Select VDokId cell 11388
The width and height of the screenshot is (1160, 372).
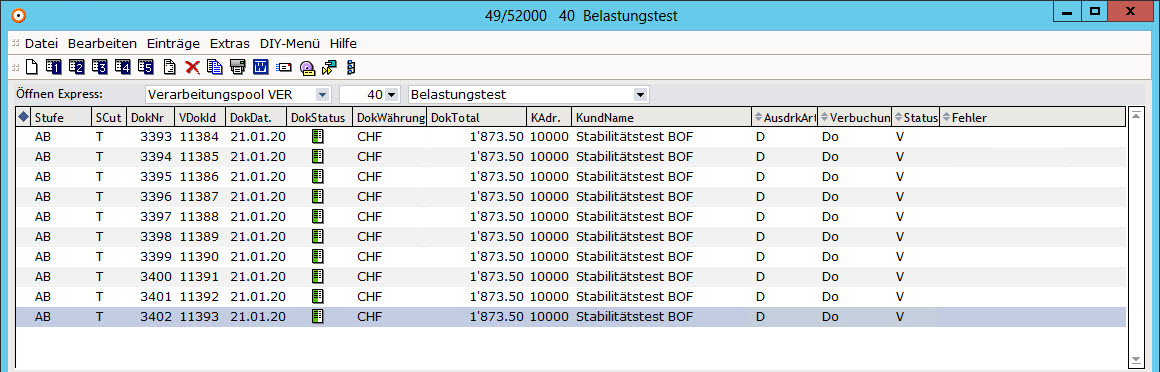200,216
